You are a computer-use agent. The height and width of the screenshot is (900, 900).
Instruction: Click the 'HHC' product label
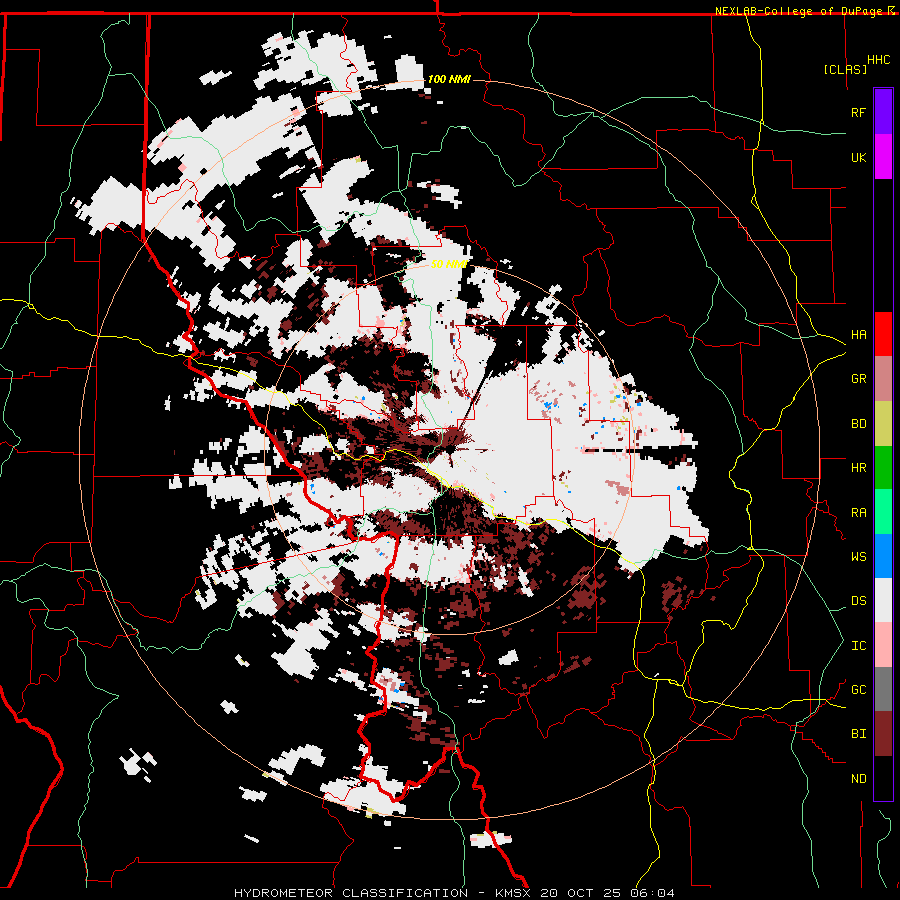click(x=878, y=60)
